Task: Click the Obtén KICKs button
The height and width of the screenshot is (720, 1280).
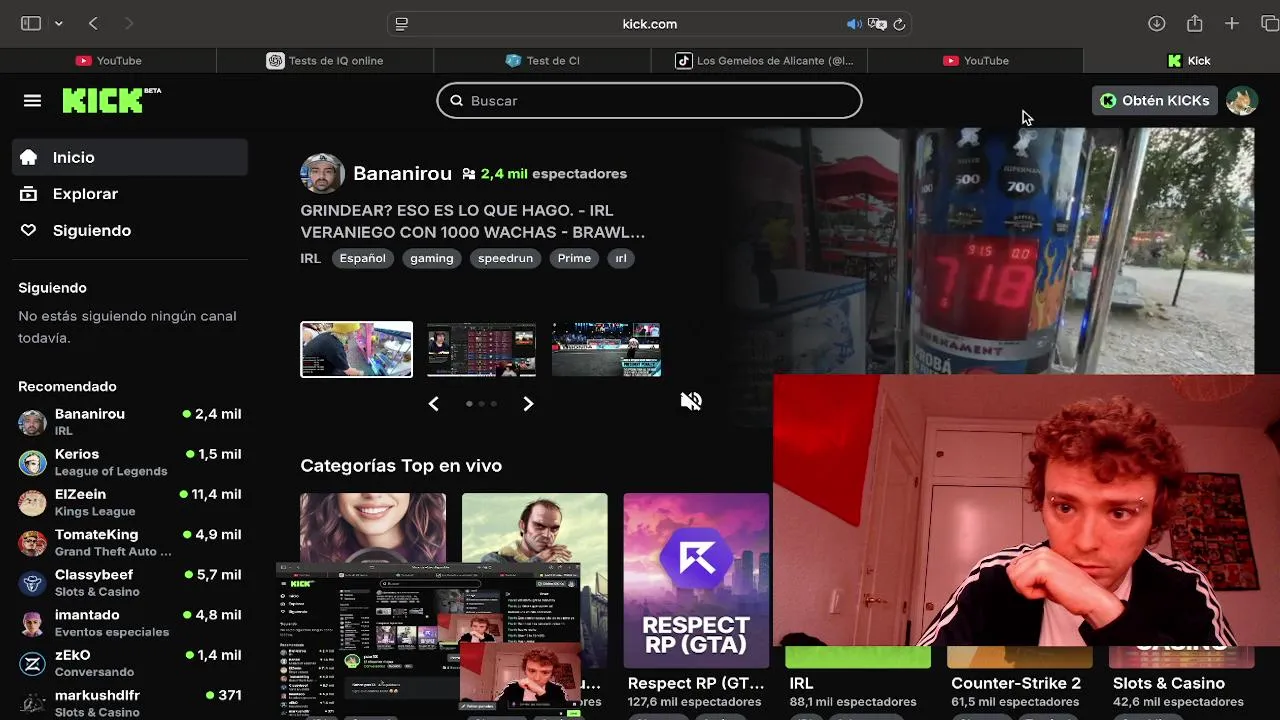Action: (1155, 100)
